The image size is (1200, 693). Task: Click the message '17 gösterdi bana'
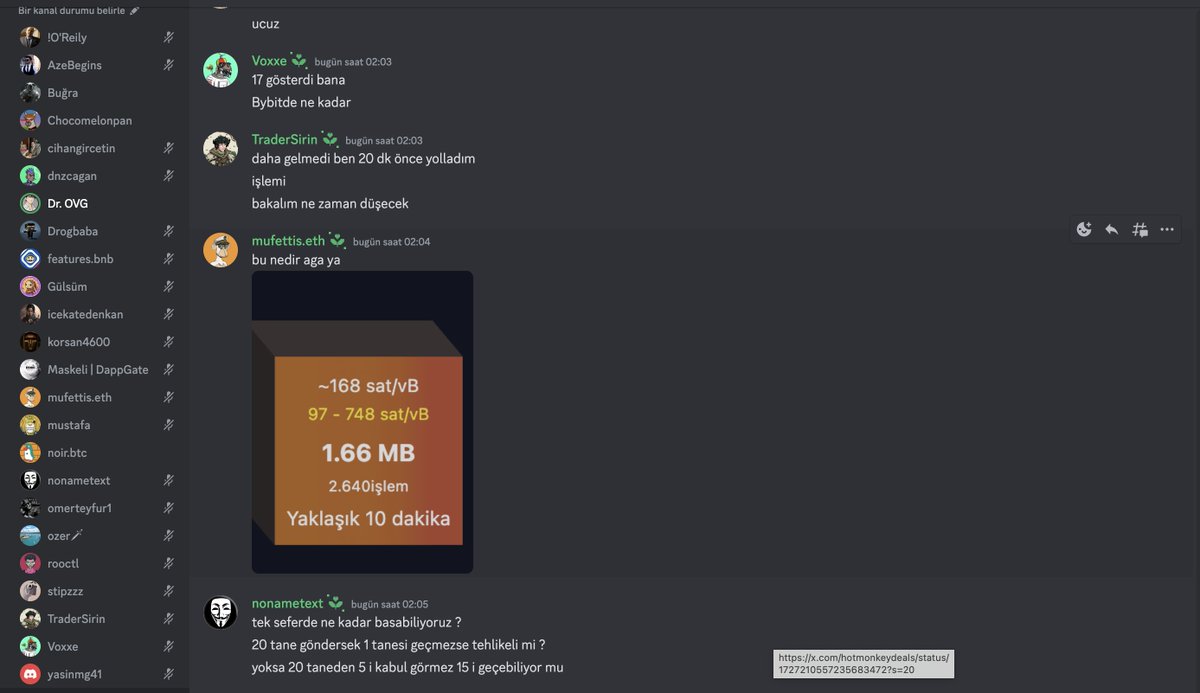tap(299, 80)
